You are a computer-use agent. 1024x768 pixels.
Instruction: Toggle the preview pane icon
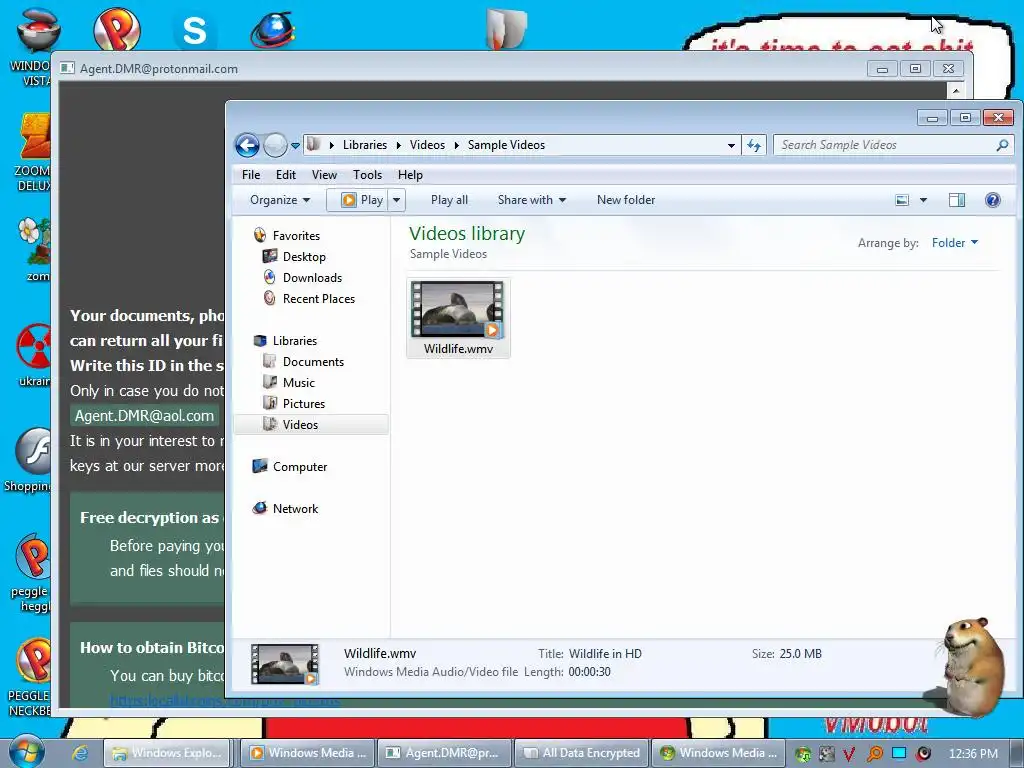click(957, 200)
